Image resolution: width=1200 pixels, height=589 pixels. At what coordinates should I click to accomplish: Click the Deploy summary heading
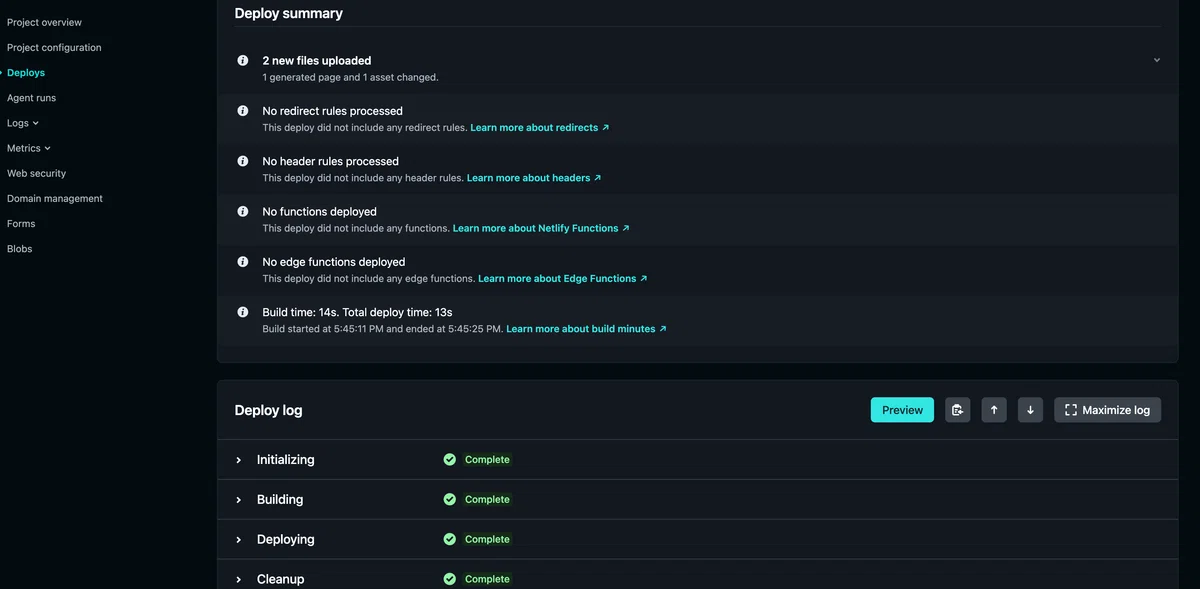(x=289, y=13)
